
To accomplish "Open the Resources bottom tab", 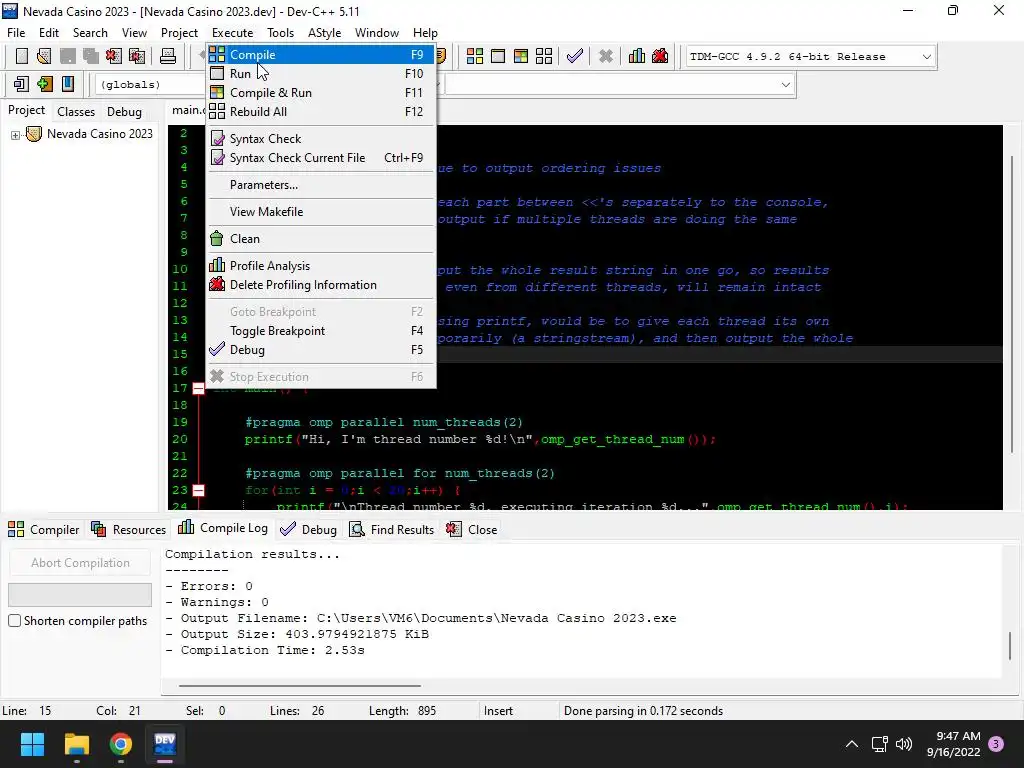I will point(129,530).
